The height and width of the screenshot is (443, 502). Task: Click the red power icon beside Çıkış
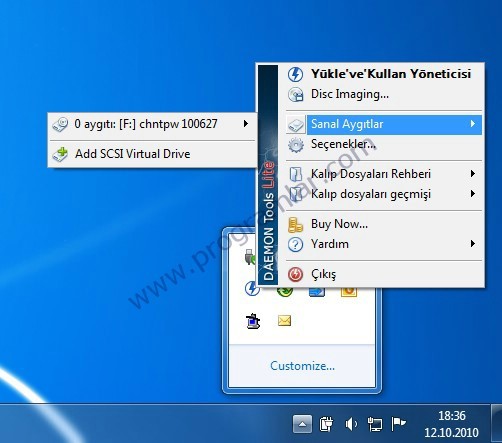coord(295,274)
